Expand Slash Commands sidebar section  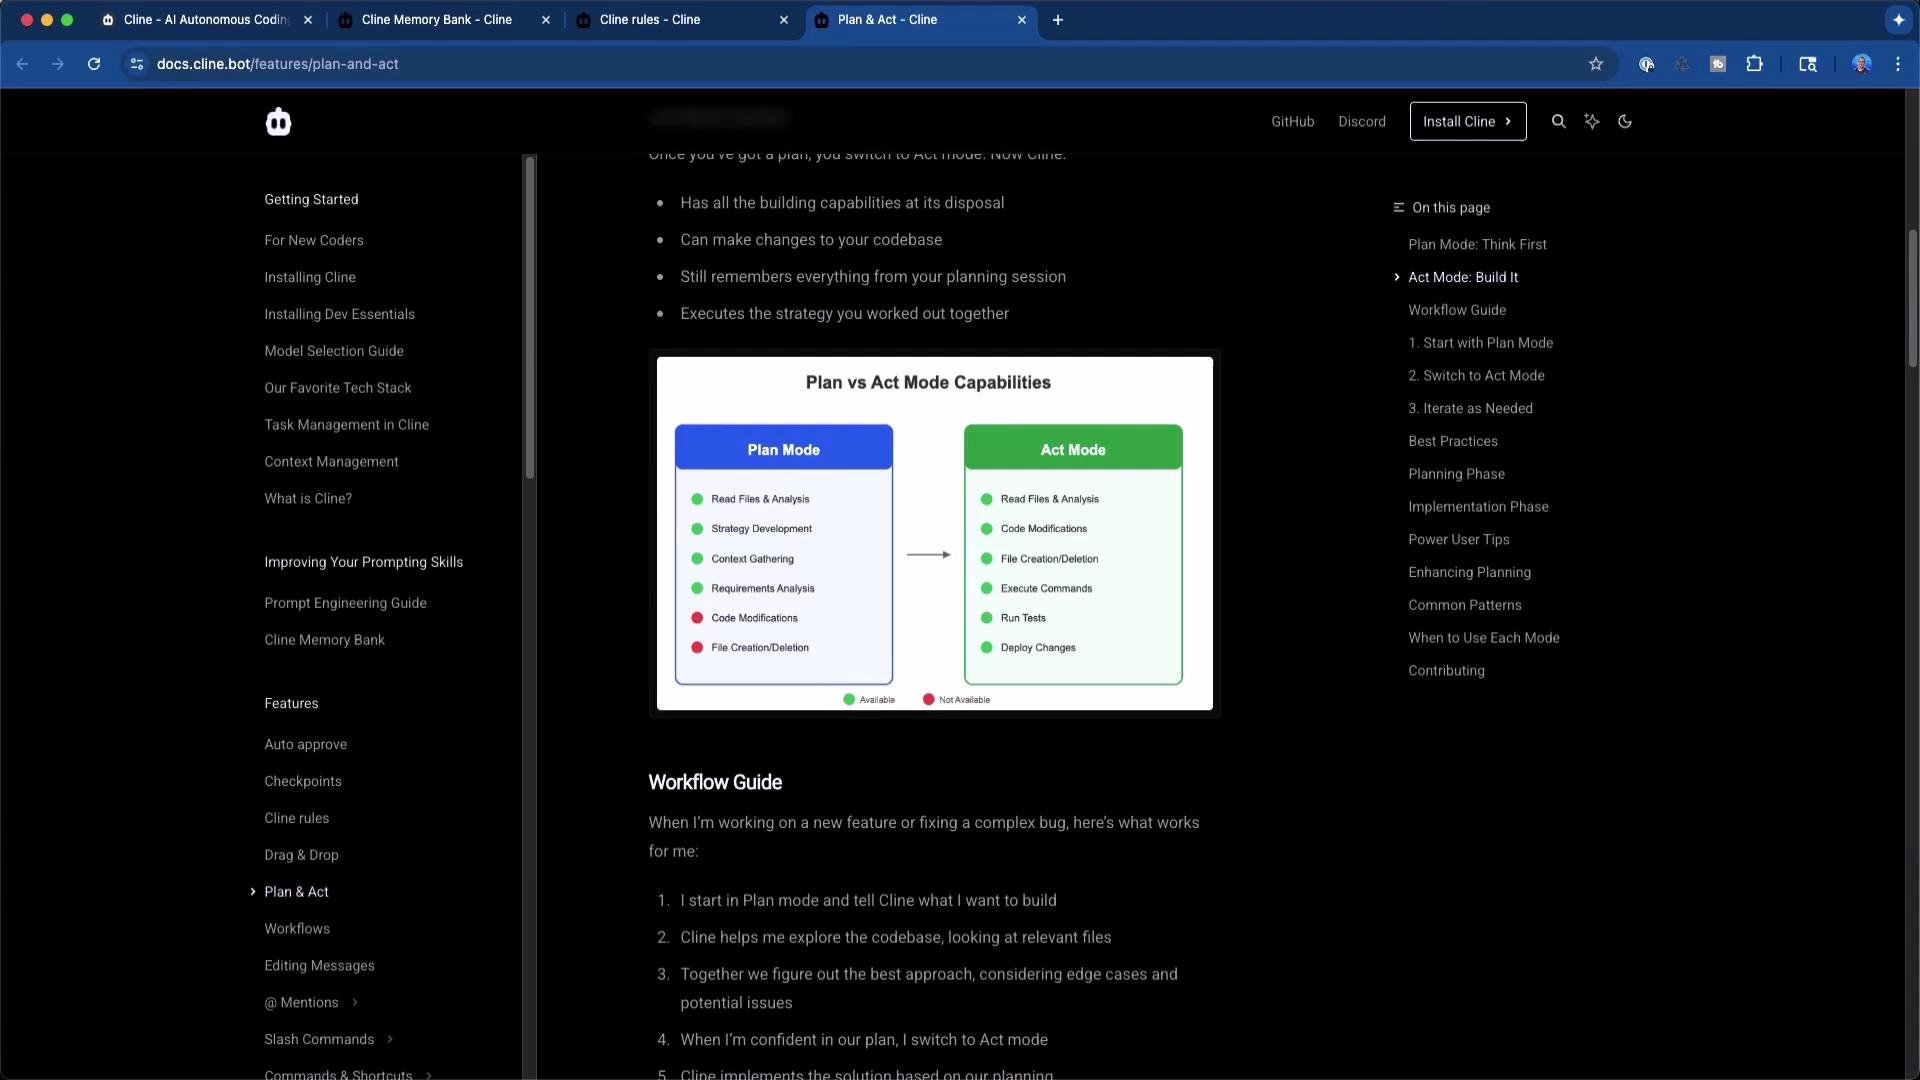[x=390, y=1040]
